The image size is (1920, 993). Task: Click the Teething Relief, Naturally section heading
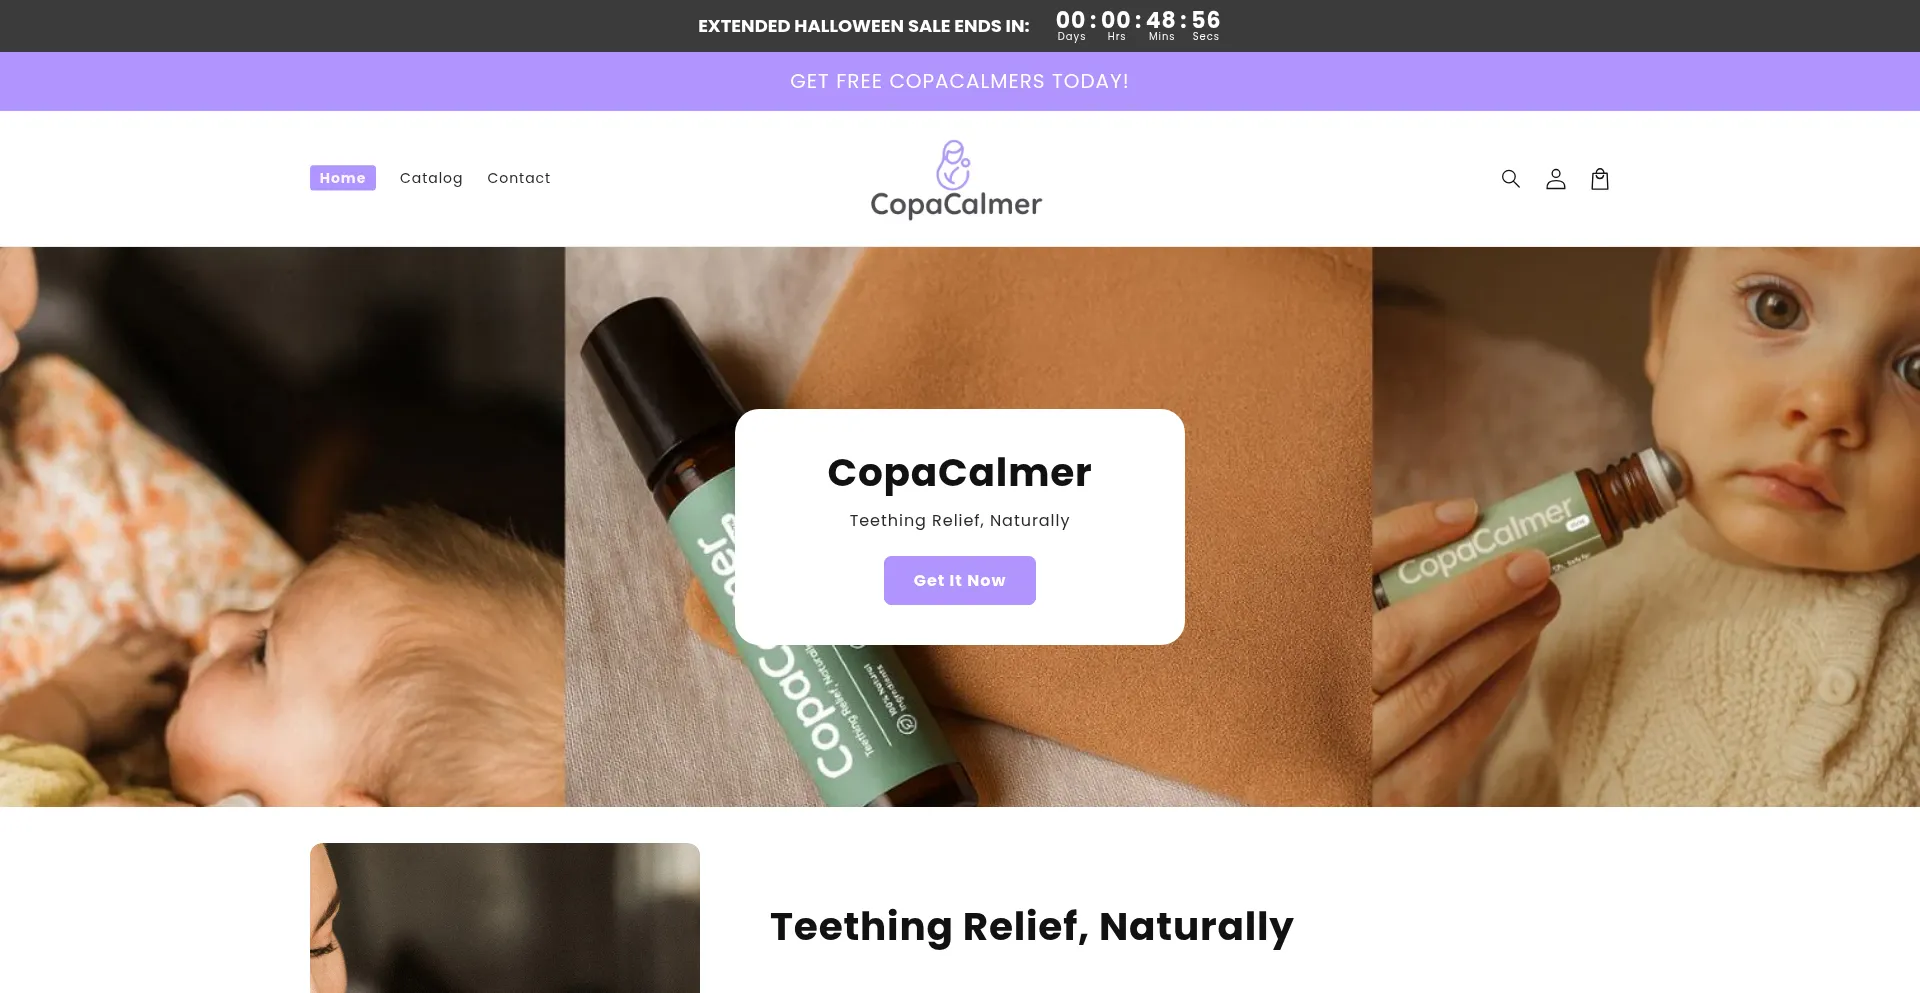[1032, 926]
